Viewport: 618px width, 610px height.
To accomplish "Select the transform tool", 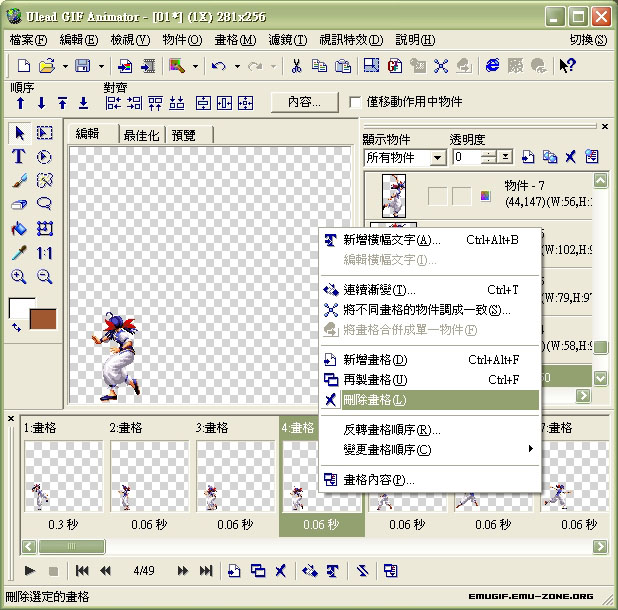I will [x=45, y=228].
